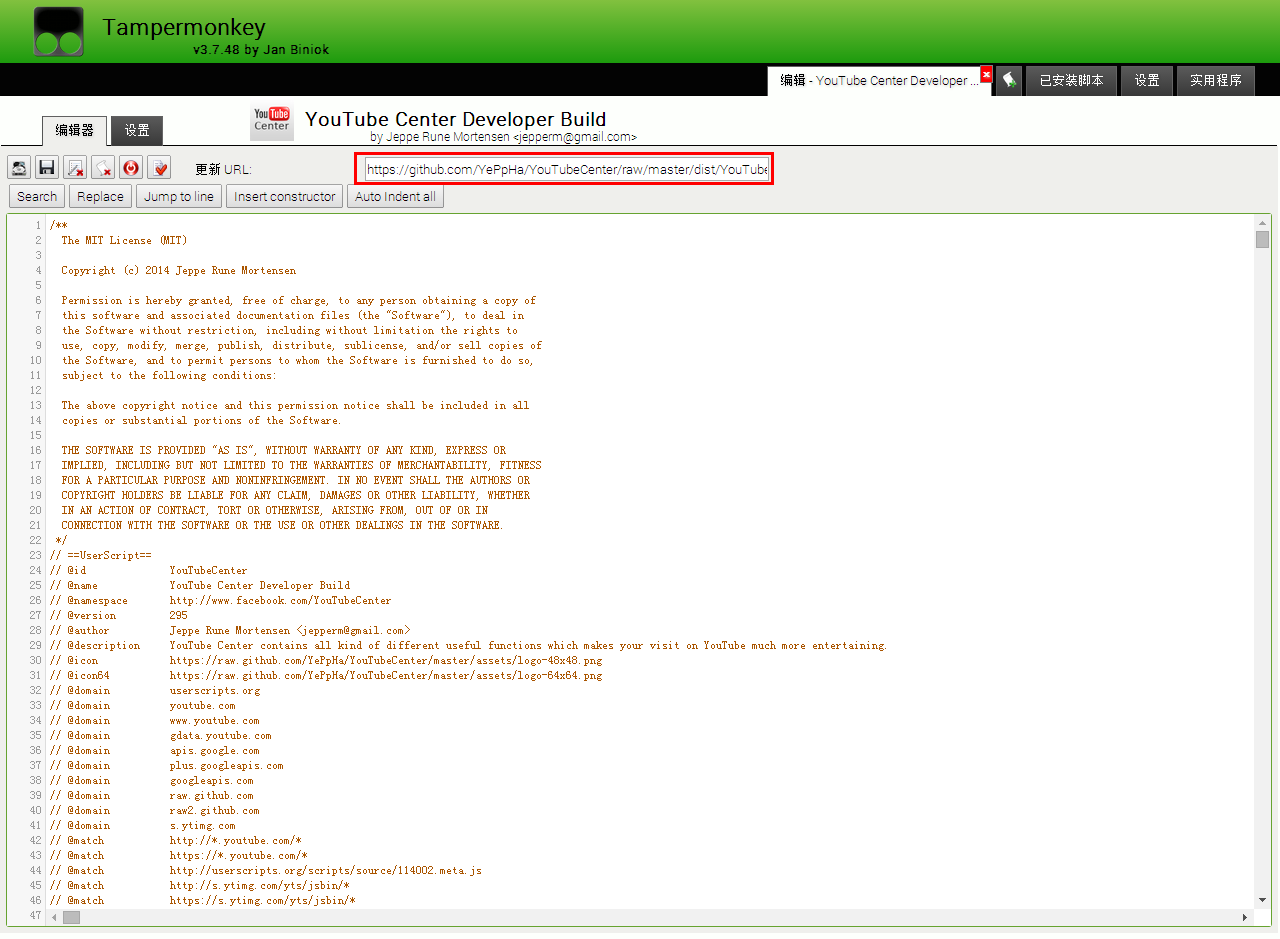Click the '@match http://s.ytimg.com/yts/jsbin/*' line
The width and height of the screenshot is (1280, 939).
[x=199, y=885]
